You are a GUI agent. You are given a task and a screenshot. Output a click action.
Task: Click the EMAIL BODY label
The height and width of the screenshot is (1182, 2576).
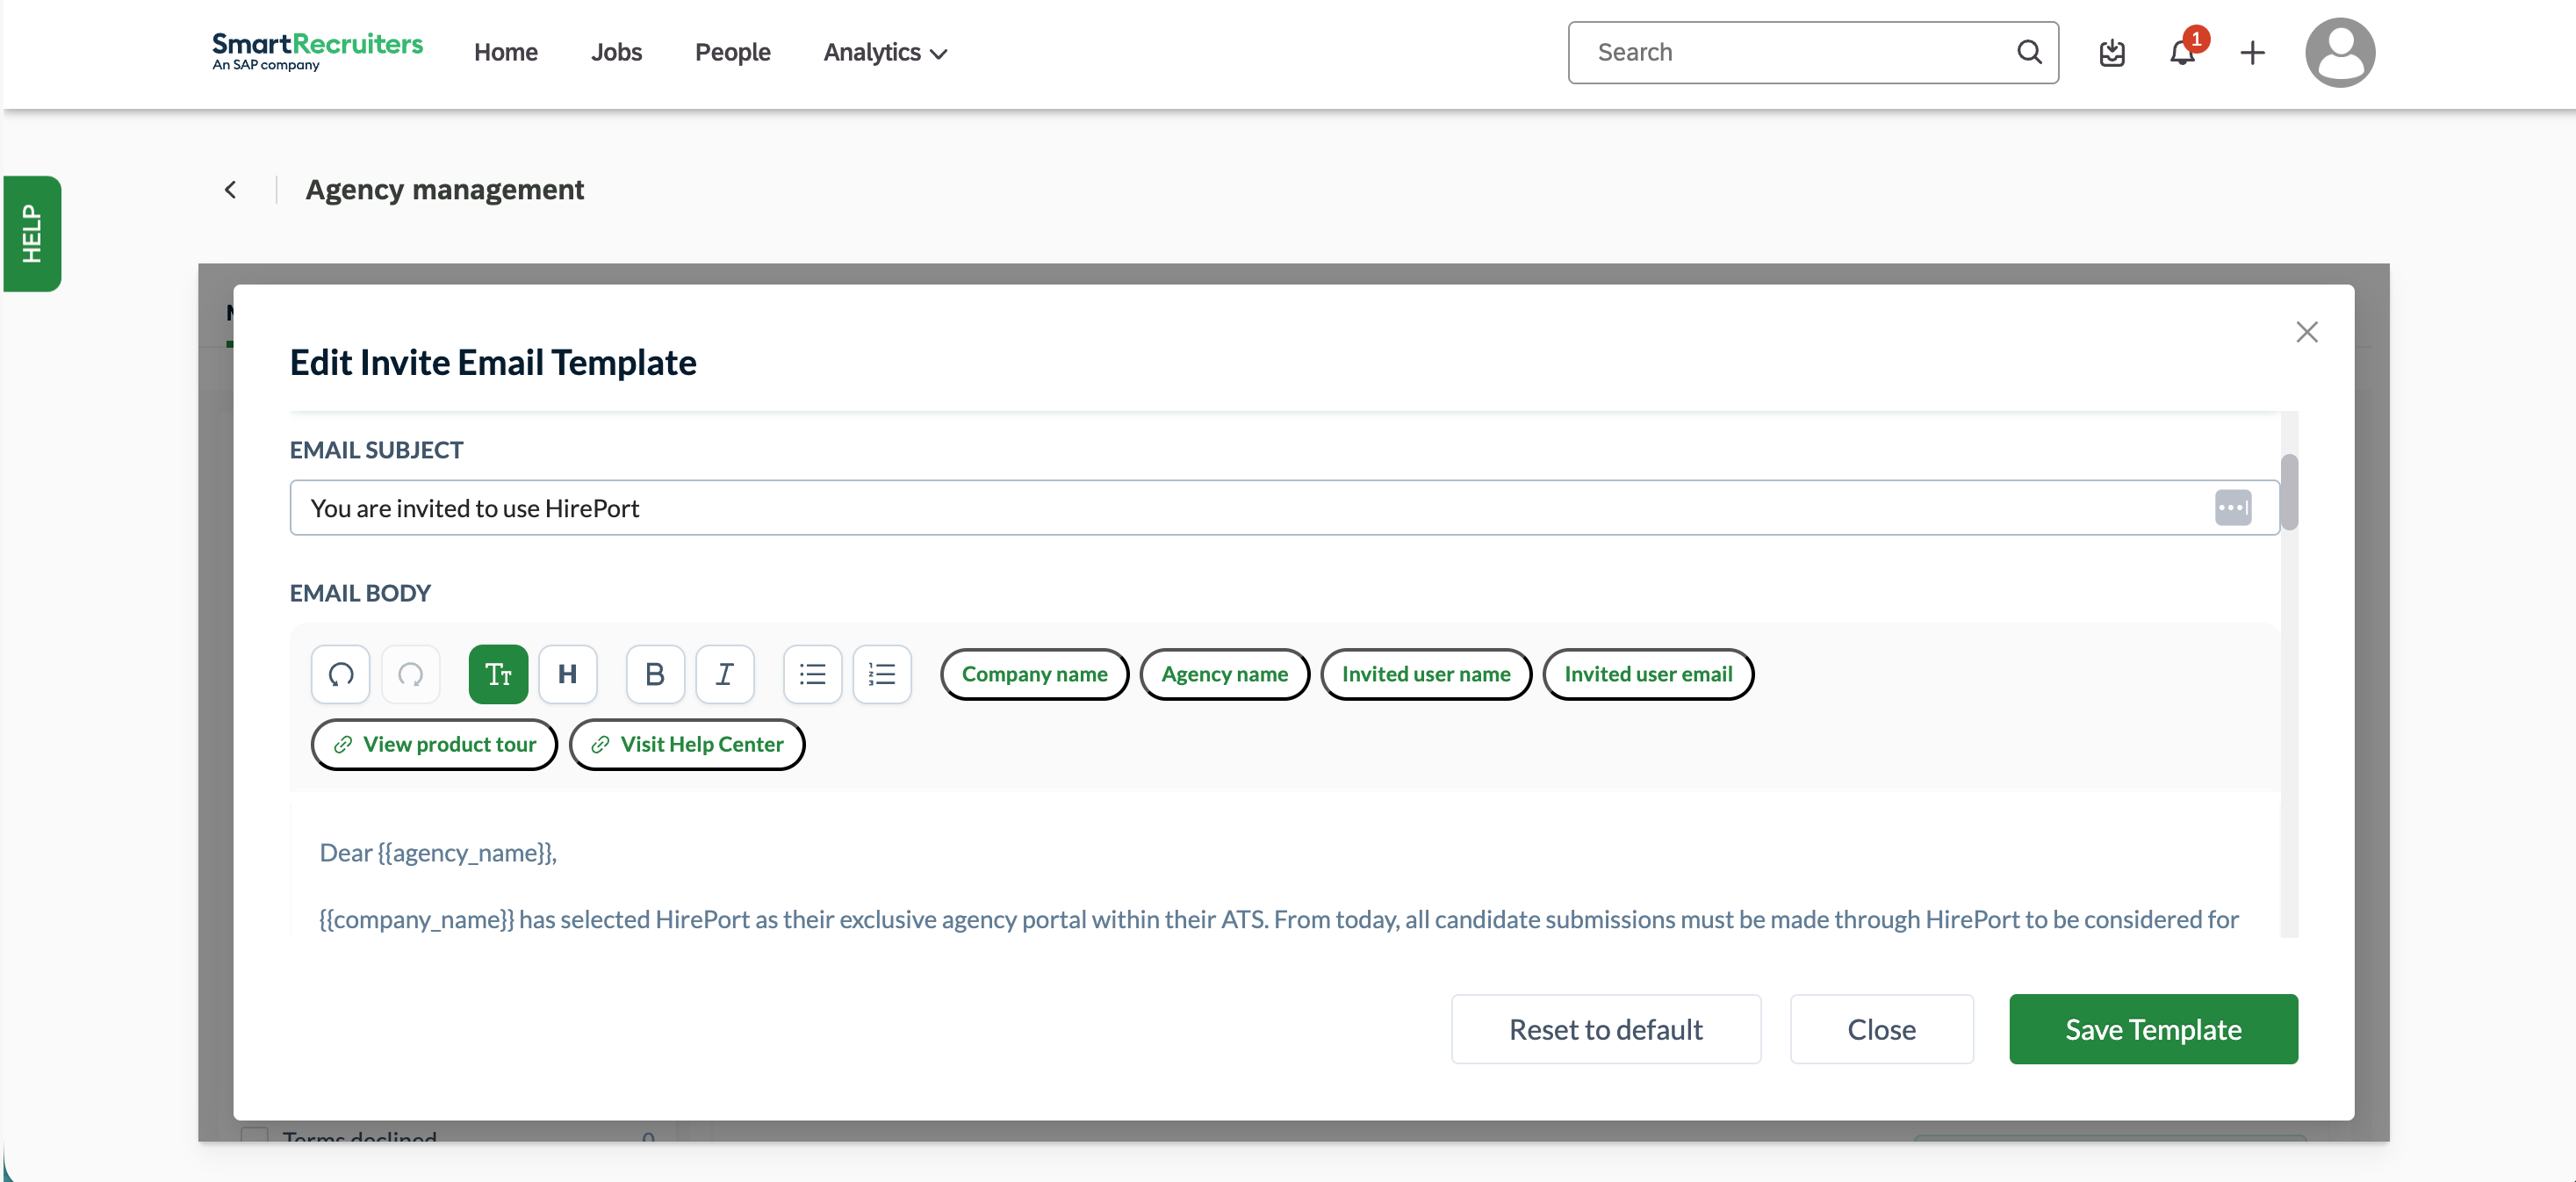point(361,593)
